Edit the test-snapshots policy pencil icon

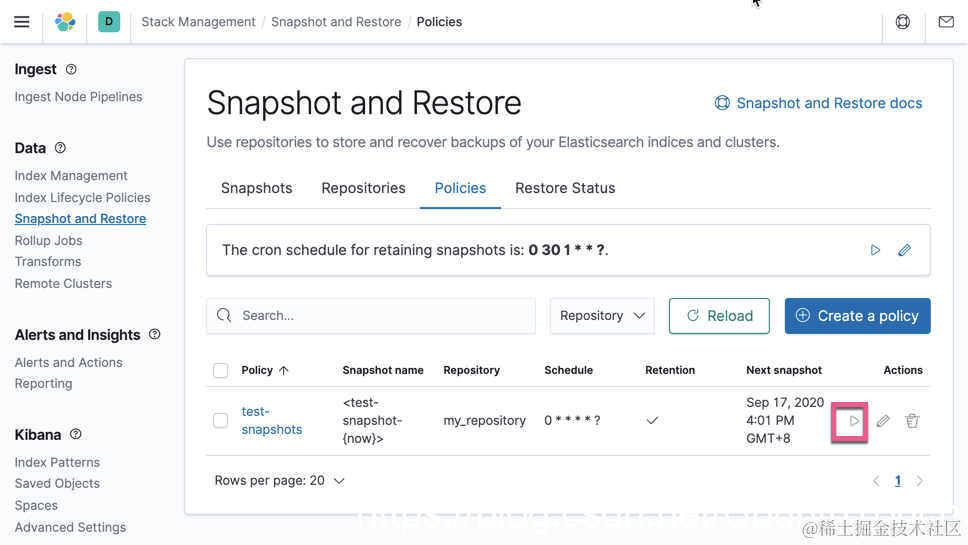(x=883, y=421)
